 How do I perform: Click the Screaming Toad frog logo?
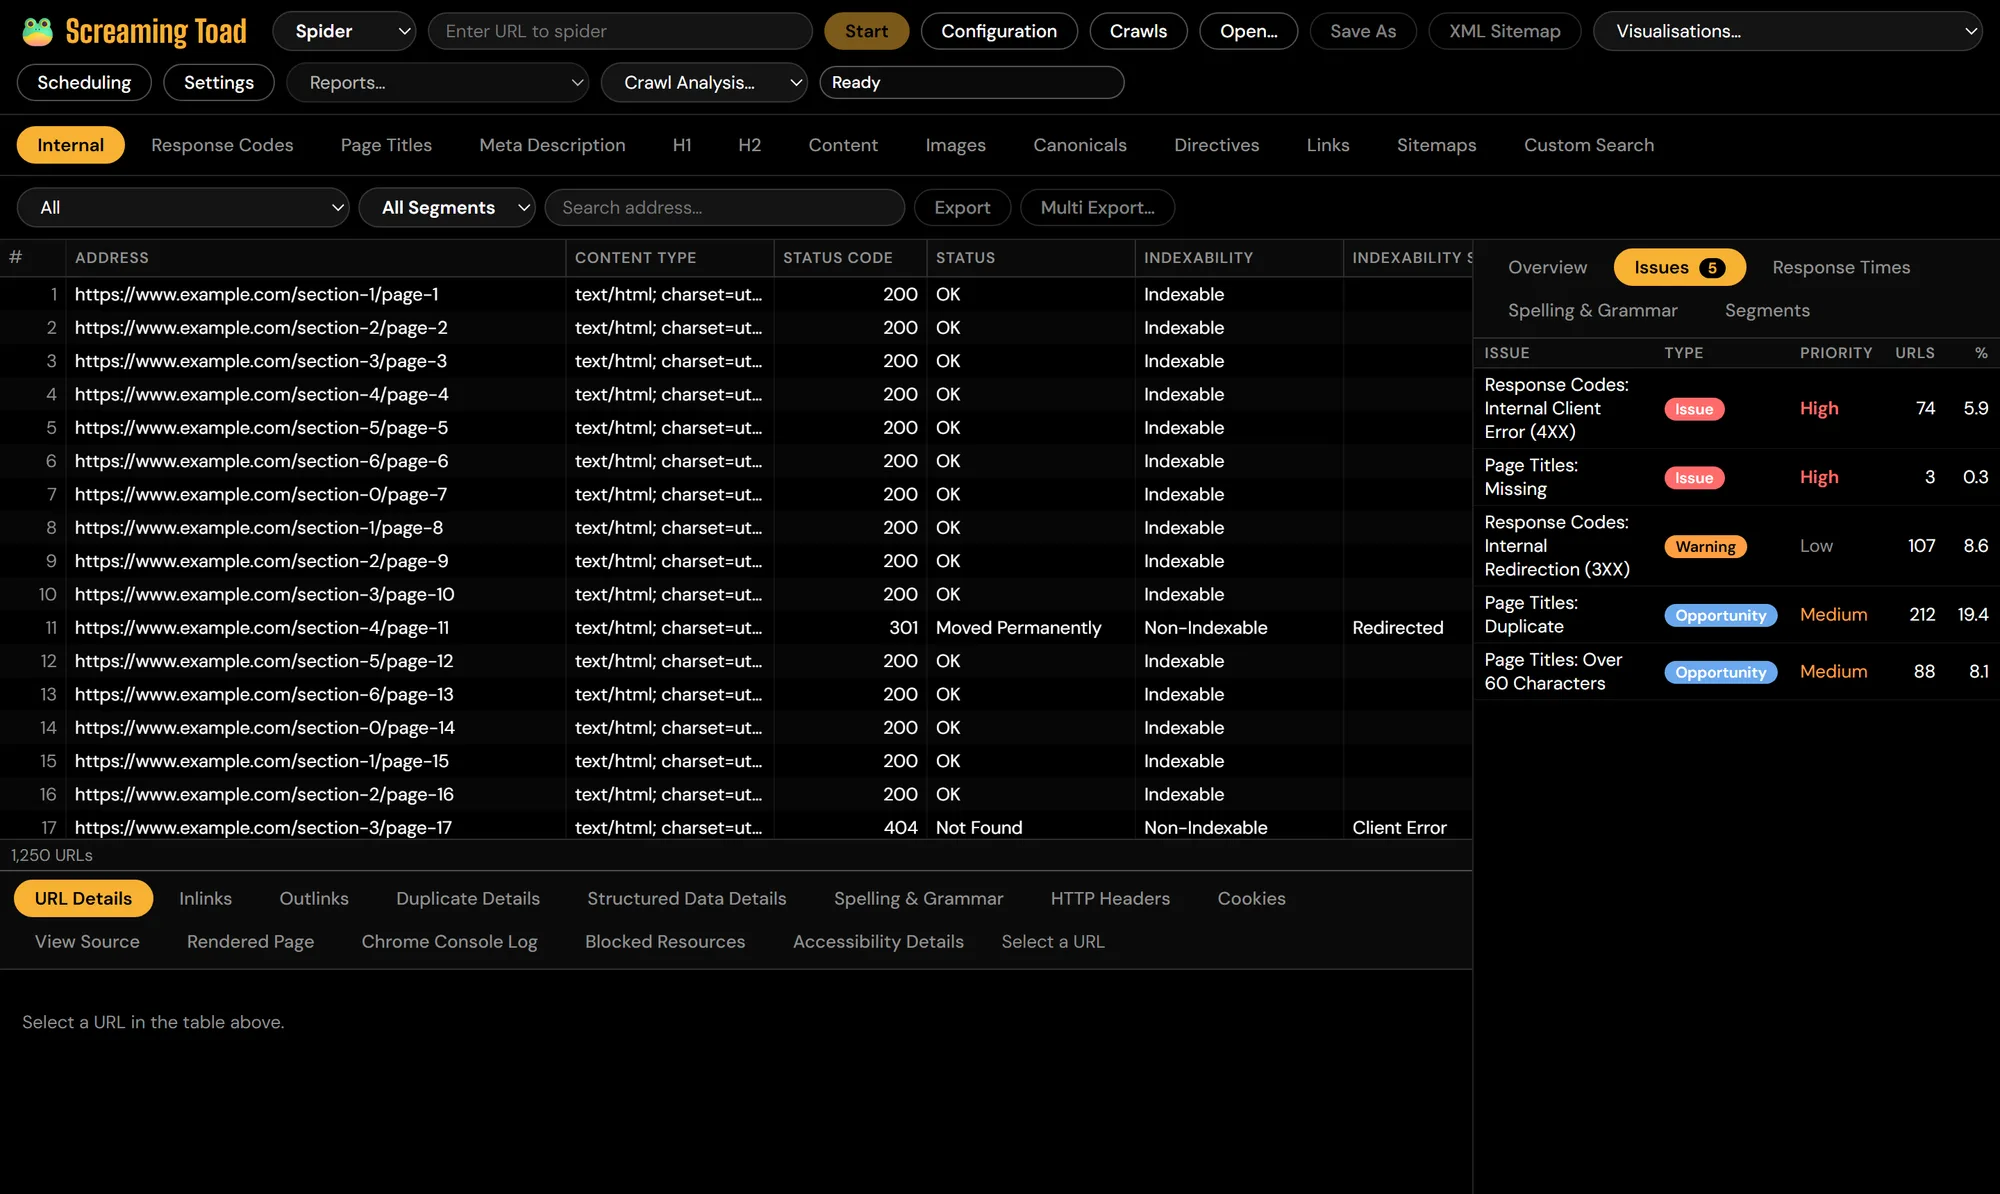(x=38, y=31)
